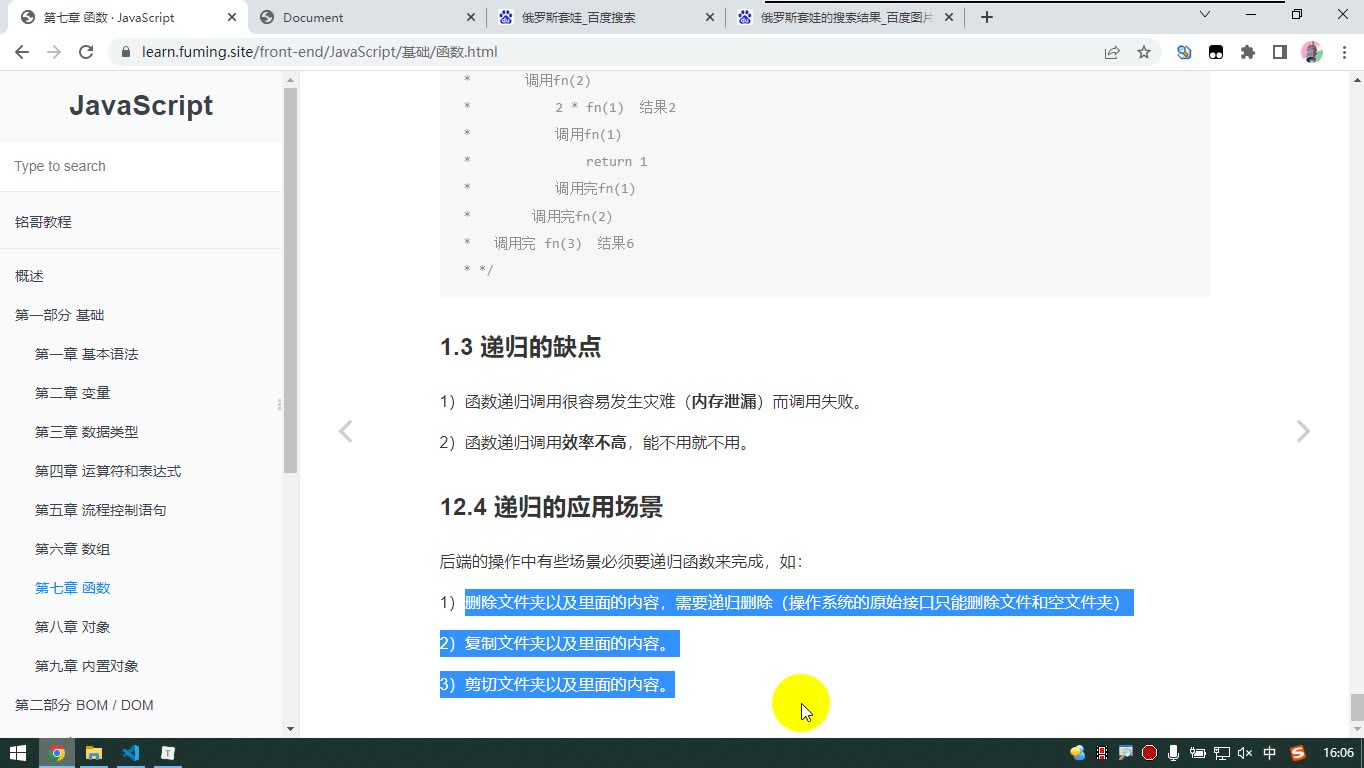Click the JavaScript title in the sidebar
Screen dimensions: 1364x768
pyautogui.click(x=141, y=105)
